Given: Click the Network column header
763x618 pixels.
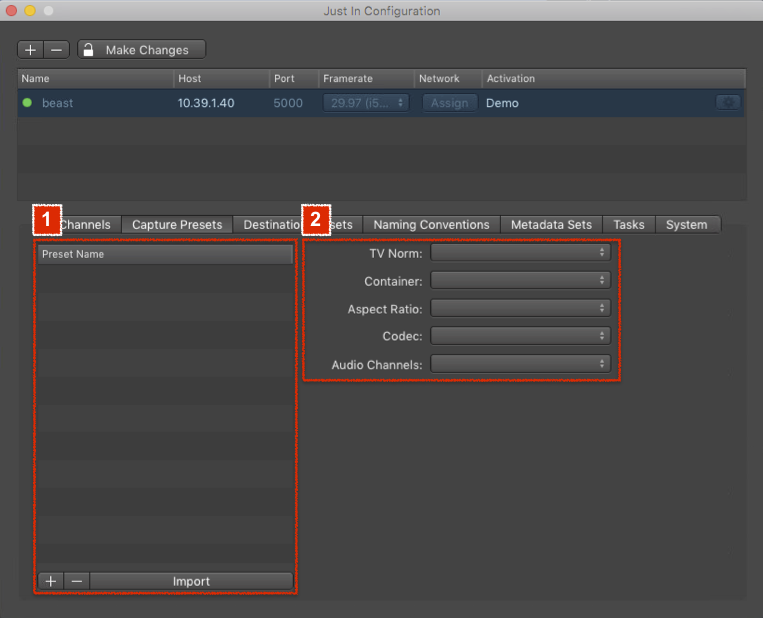Looking at the screenshot, I should [448, 78].
